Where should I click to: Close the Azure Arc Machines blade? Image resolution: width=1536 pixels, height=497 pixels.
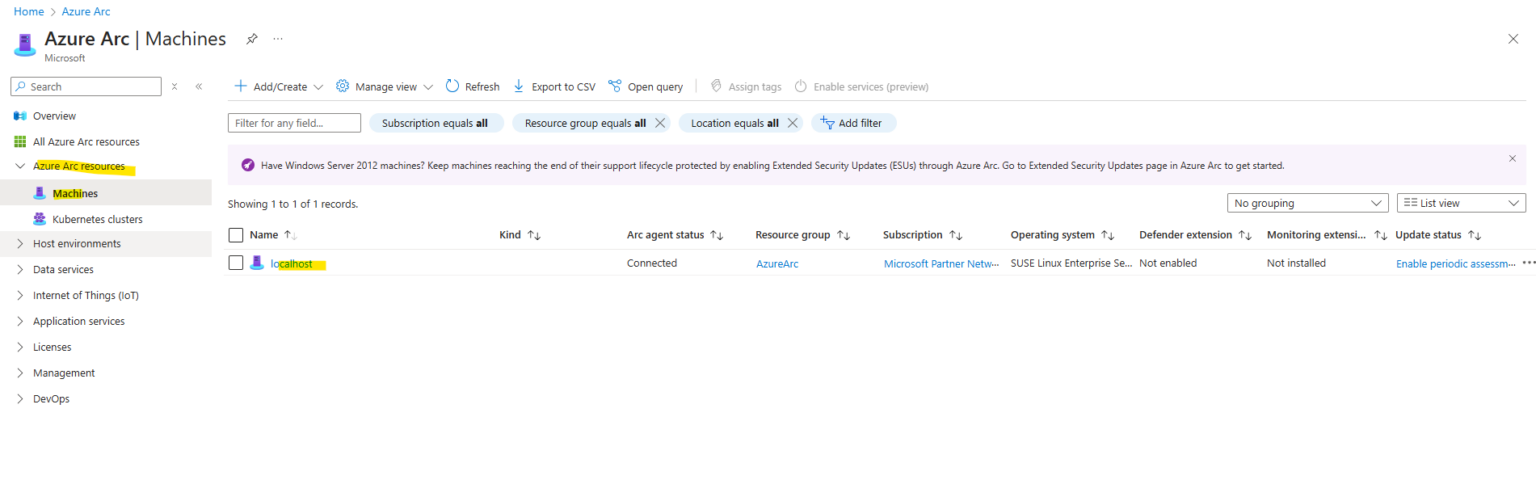(x=1512, y=39)
